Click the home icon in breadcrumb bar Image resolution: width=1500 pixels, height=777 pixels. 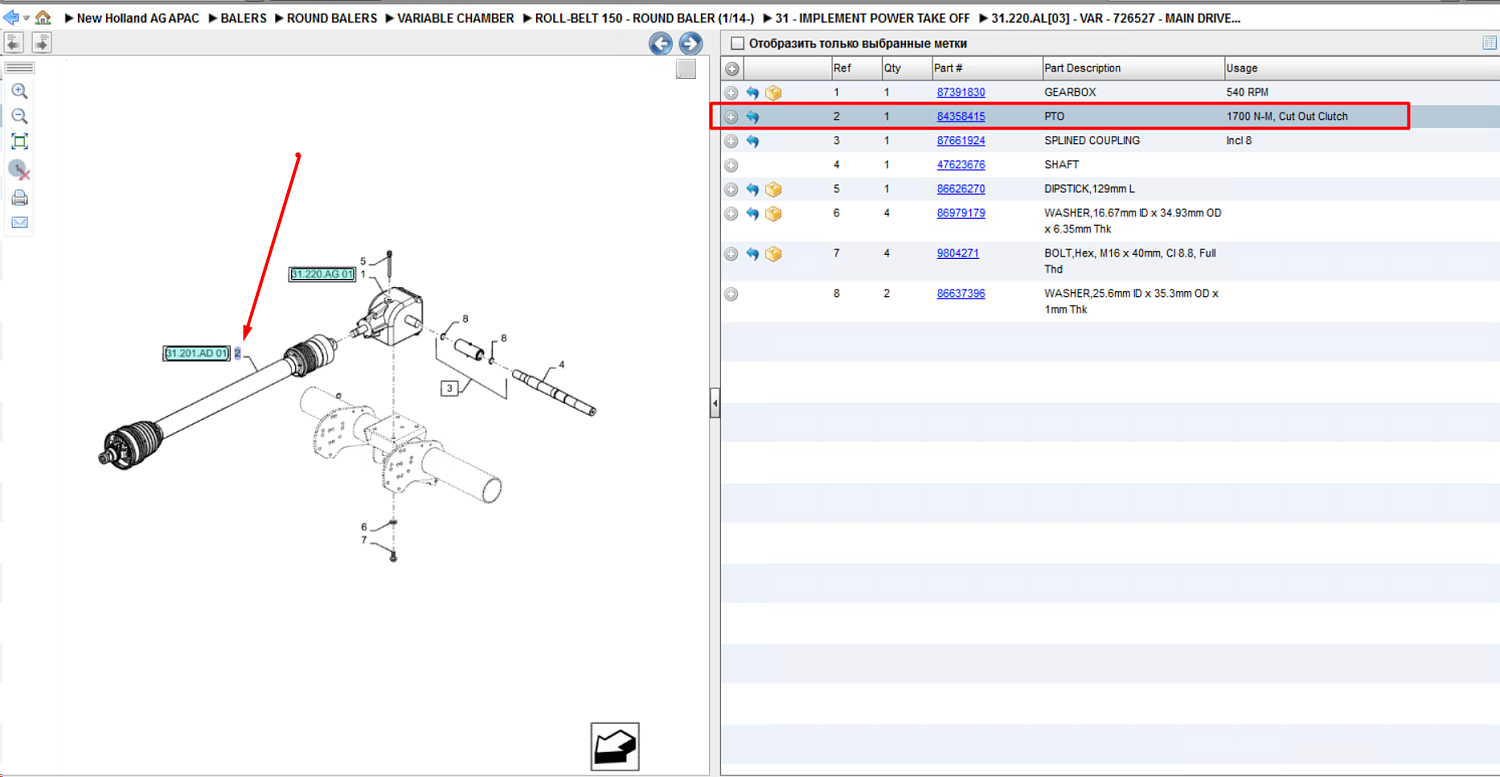pos(43,18)
